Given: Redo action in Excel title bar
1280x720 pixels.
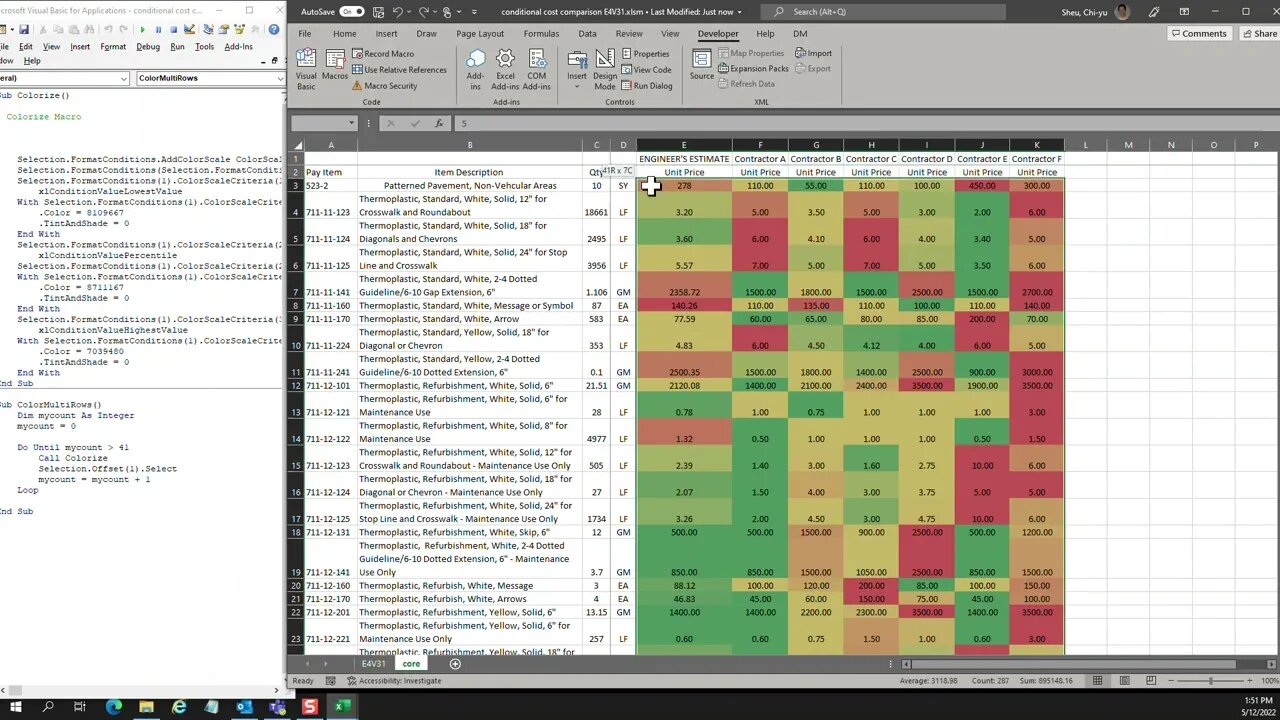Looking at the screenshot, I should pyautogui.click(x=426, y=12).
